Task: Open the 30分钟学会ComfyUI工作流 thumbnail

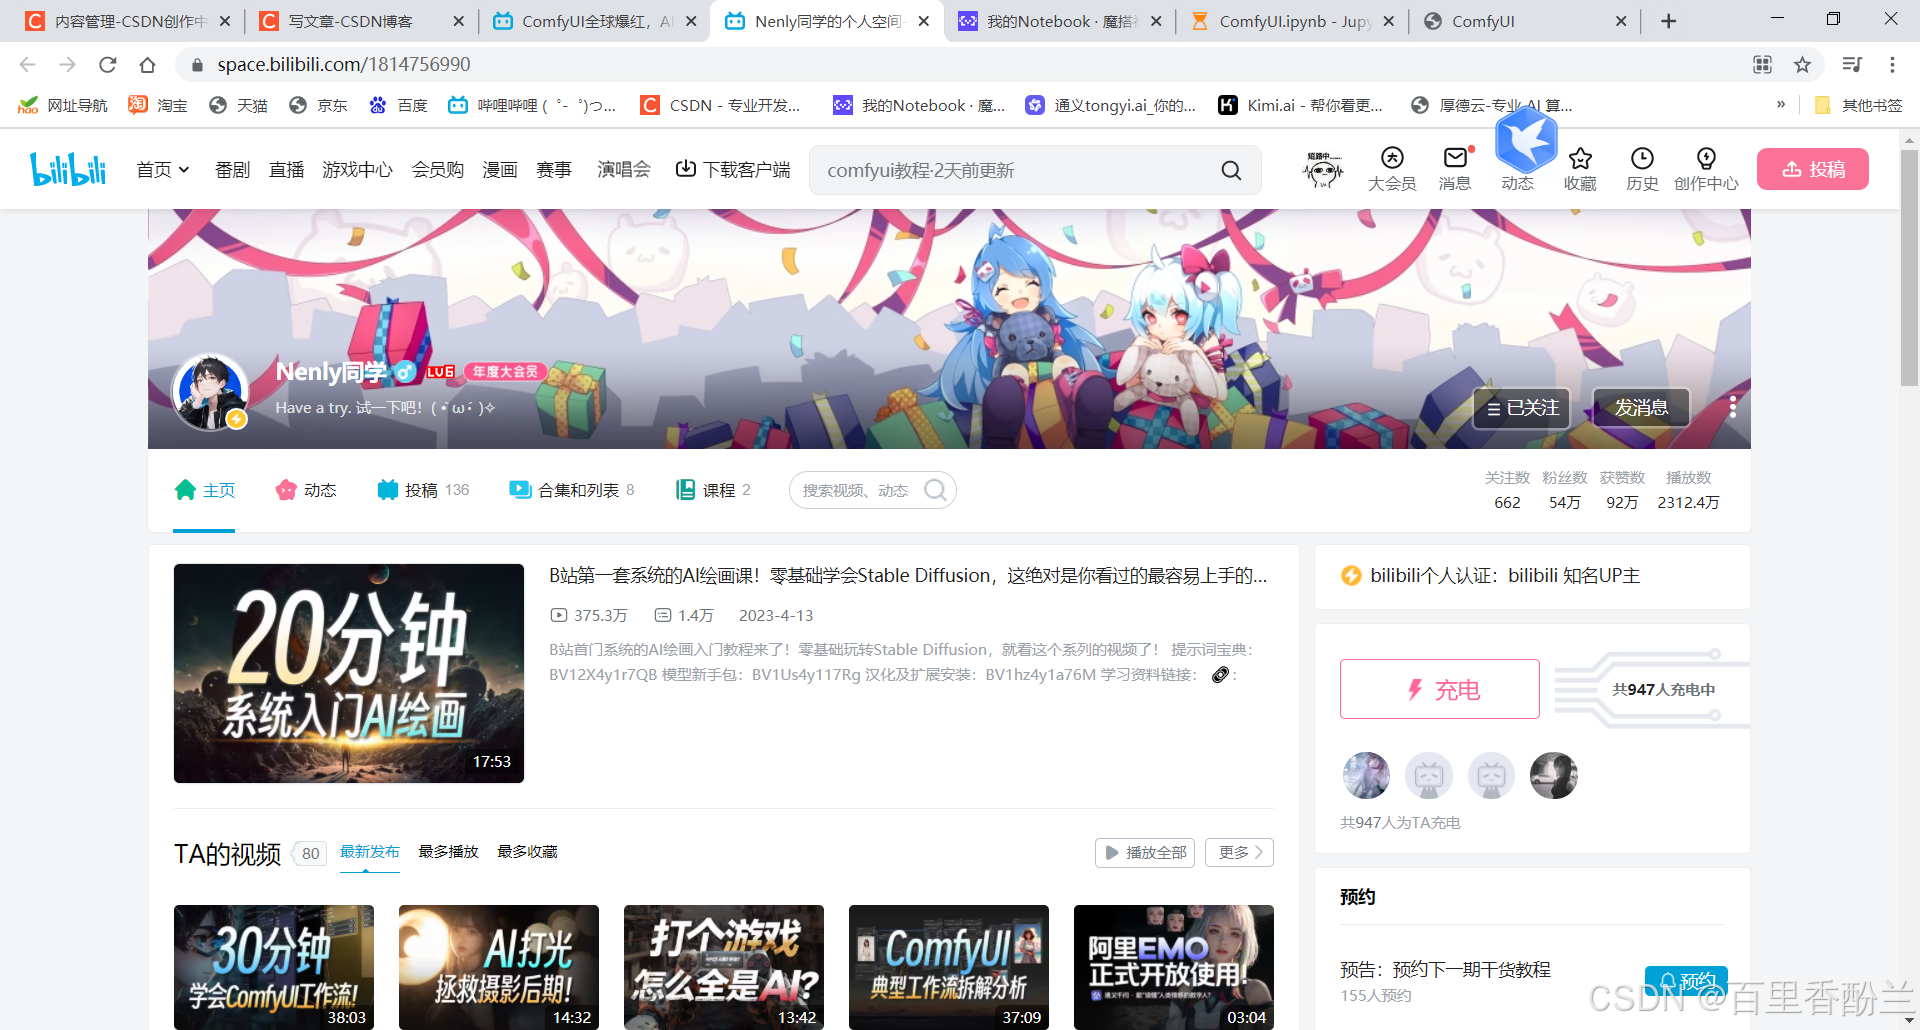Action: tap(274, 967)
